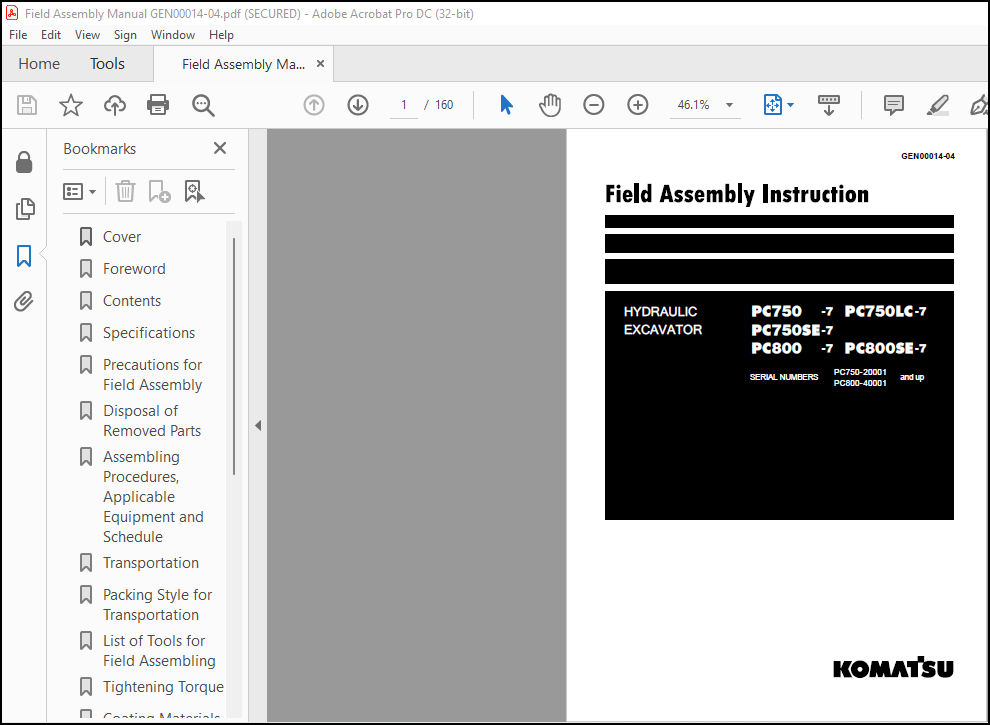This screenshot has height=725, width=990.
Task: Open the Window menu
Action: pyautogui.click(x=172, y=35)
